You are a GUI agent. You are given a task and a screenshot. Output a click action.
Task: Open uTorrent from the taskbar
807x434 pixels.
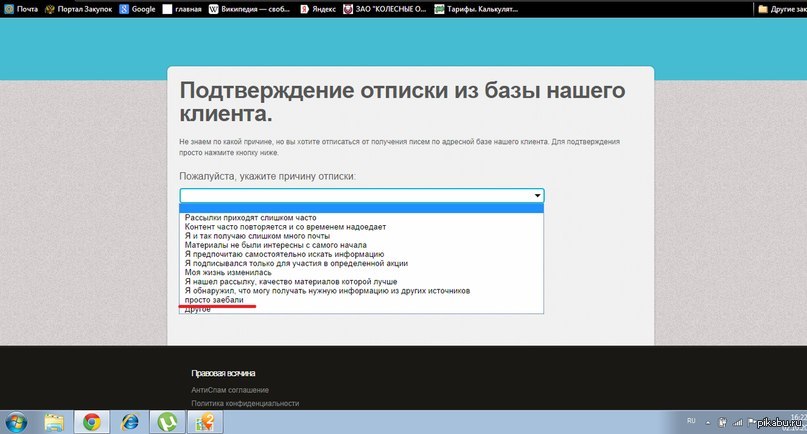point(167,421)
